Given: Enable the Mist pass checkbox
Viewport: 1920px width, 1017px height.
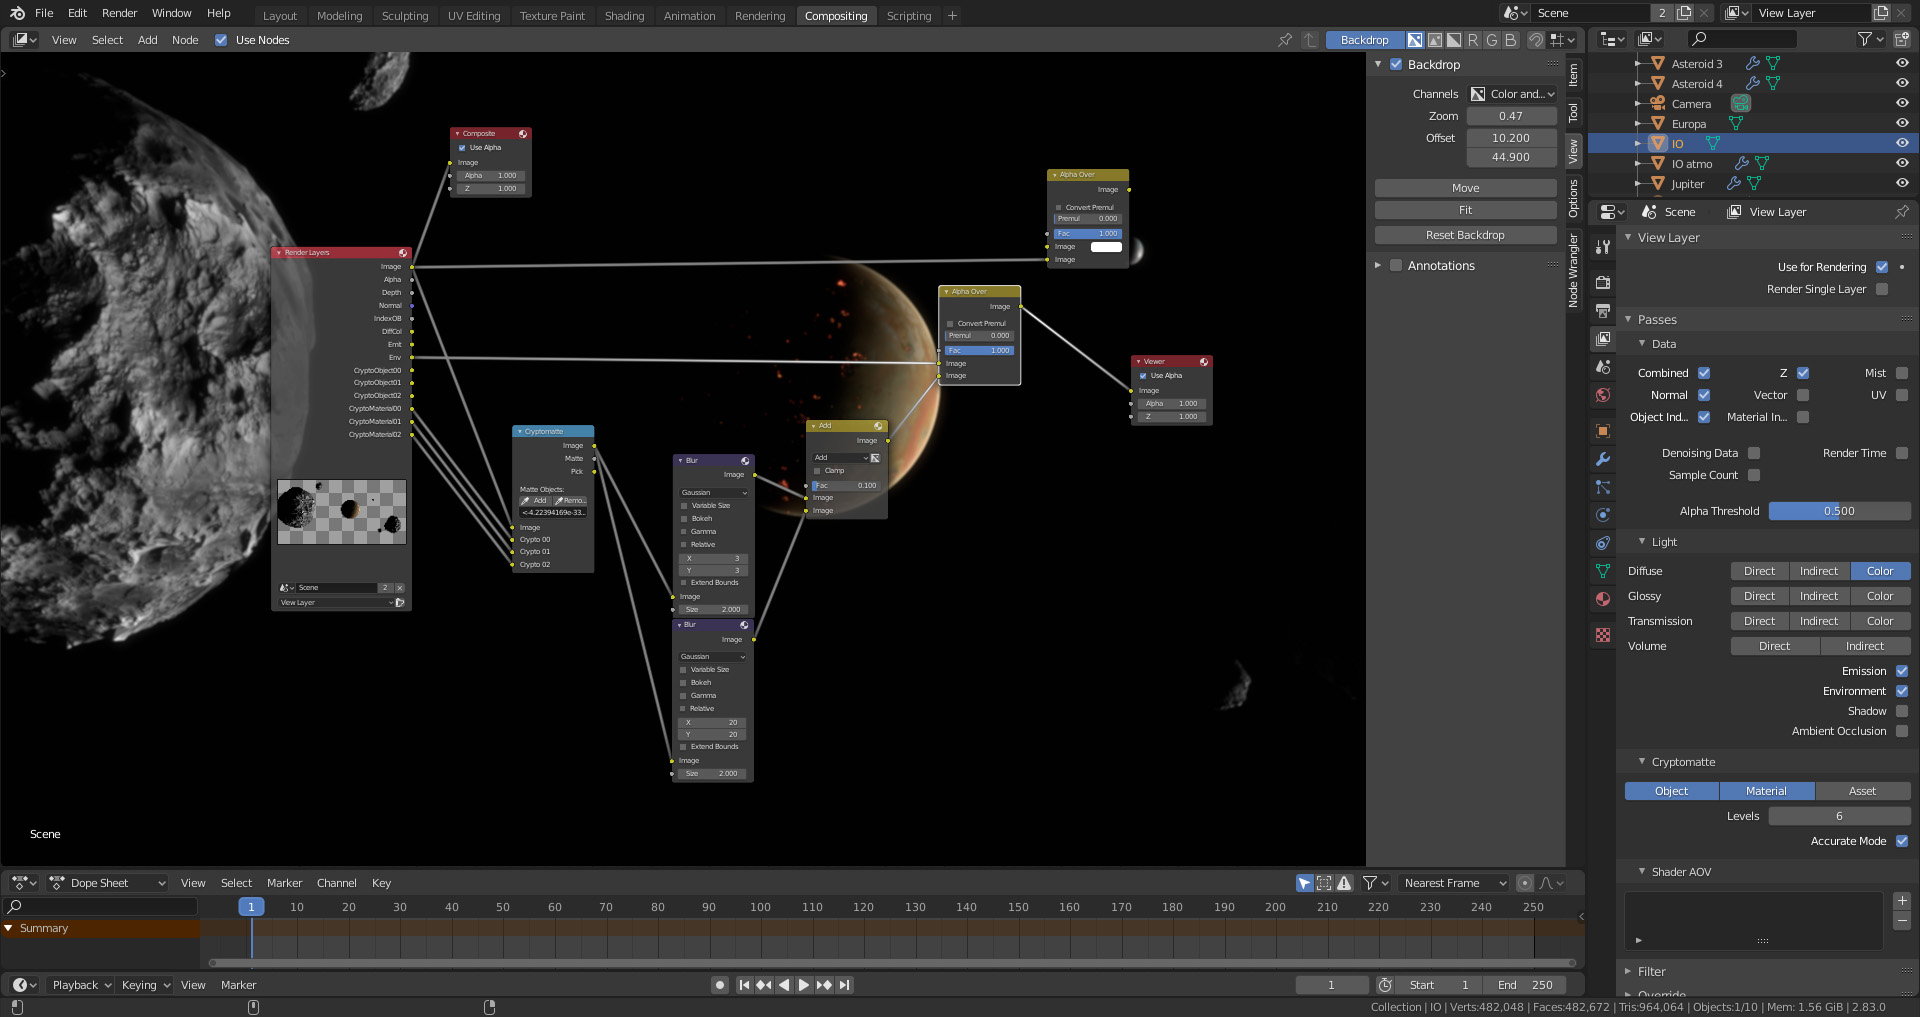Looking at the screenshot, I should click(1902, 373).
